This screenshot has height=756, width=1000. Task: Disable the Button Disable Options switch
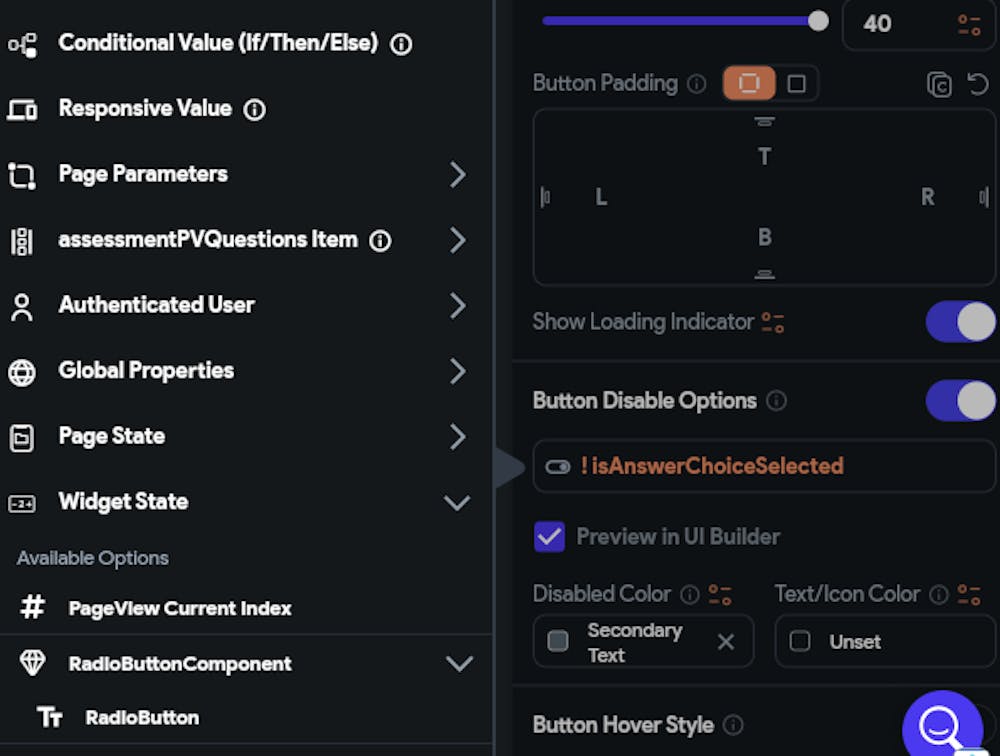click(x=960, y=401)
